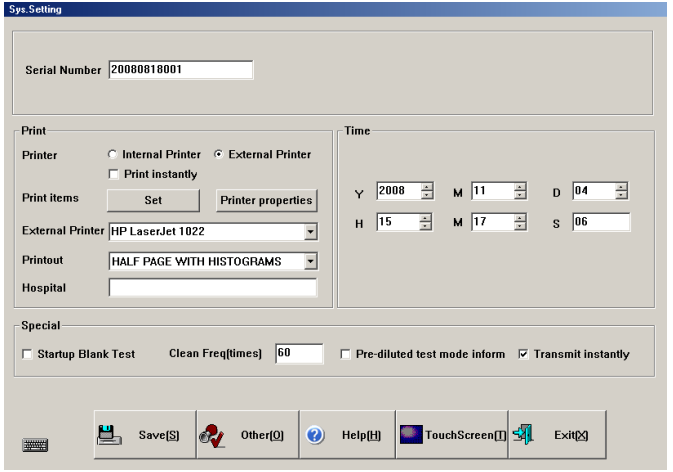Decrease the month value with down arrow

[520, 195]
